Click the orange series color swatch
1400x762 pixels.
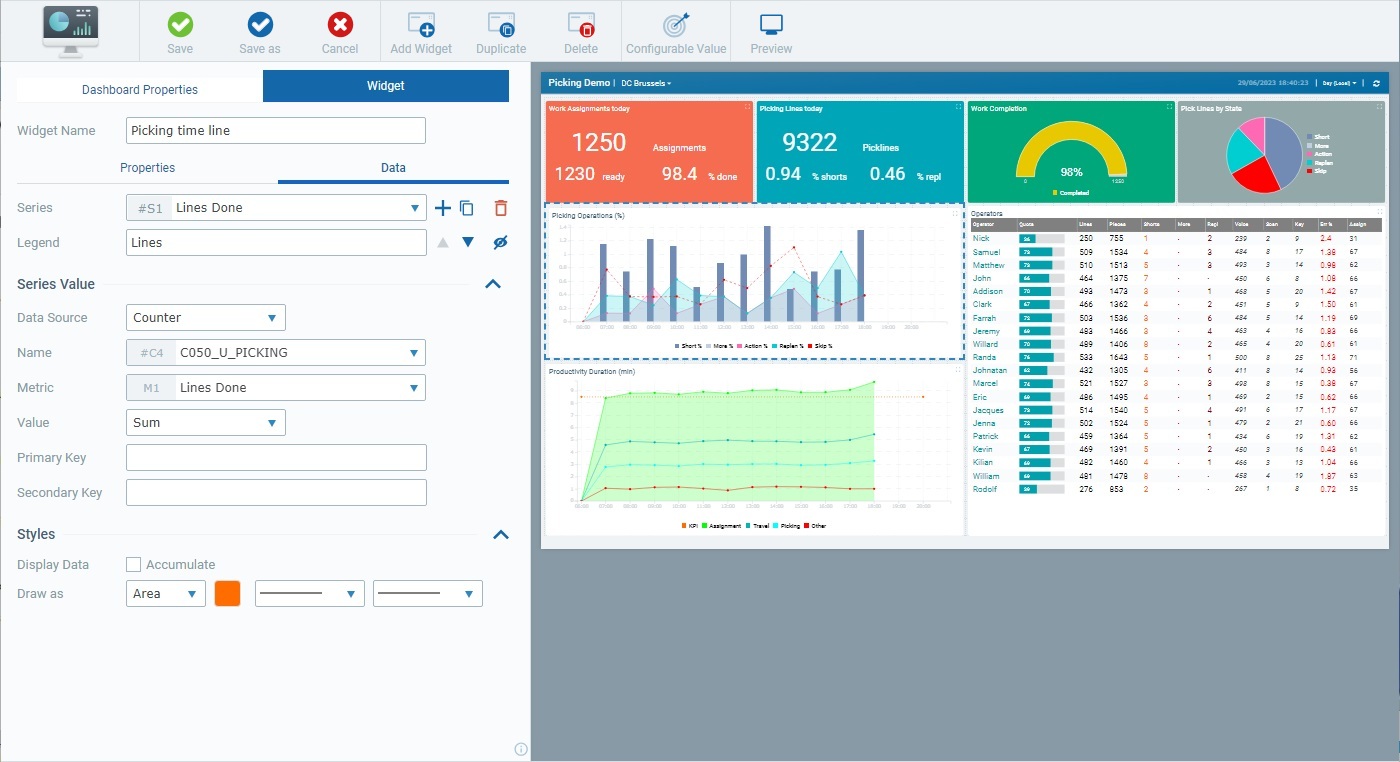227,593
